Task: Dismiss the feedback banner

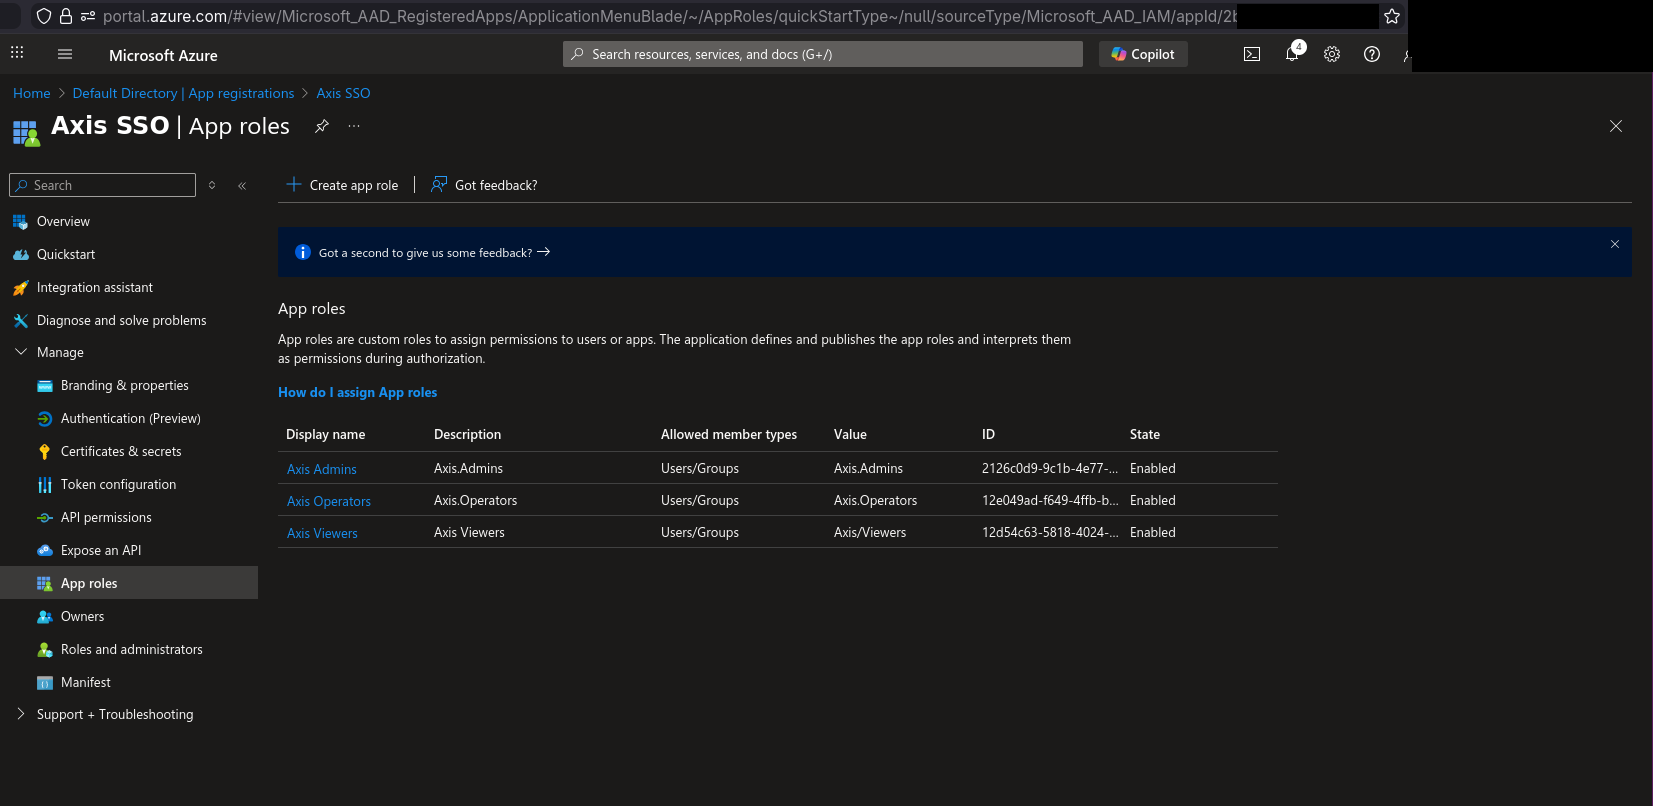Action: click(1615, 244)
